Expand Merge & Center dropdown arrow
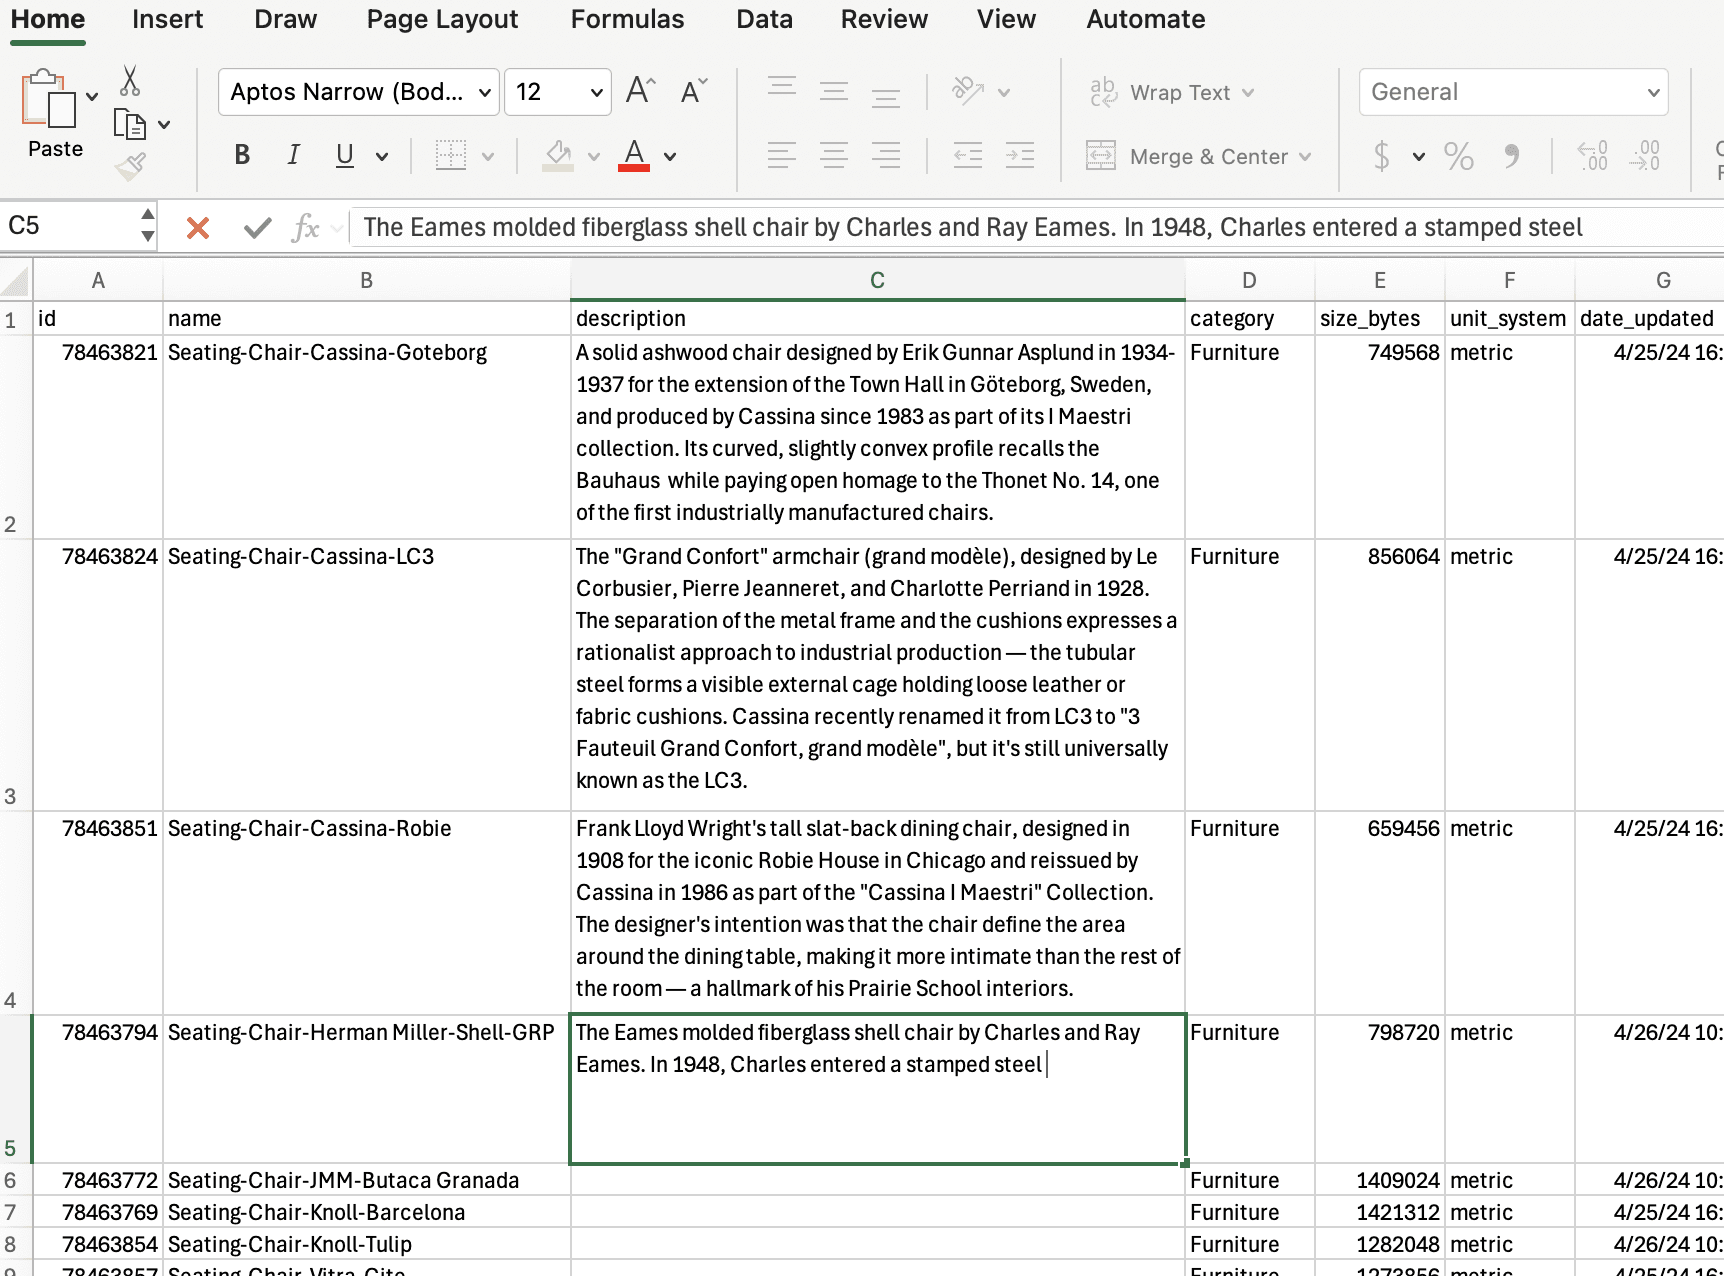This screenshot has width=1724, height=1276. (1305, 157)
